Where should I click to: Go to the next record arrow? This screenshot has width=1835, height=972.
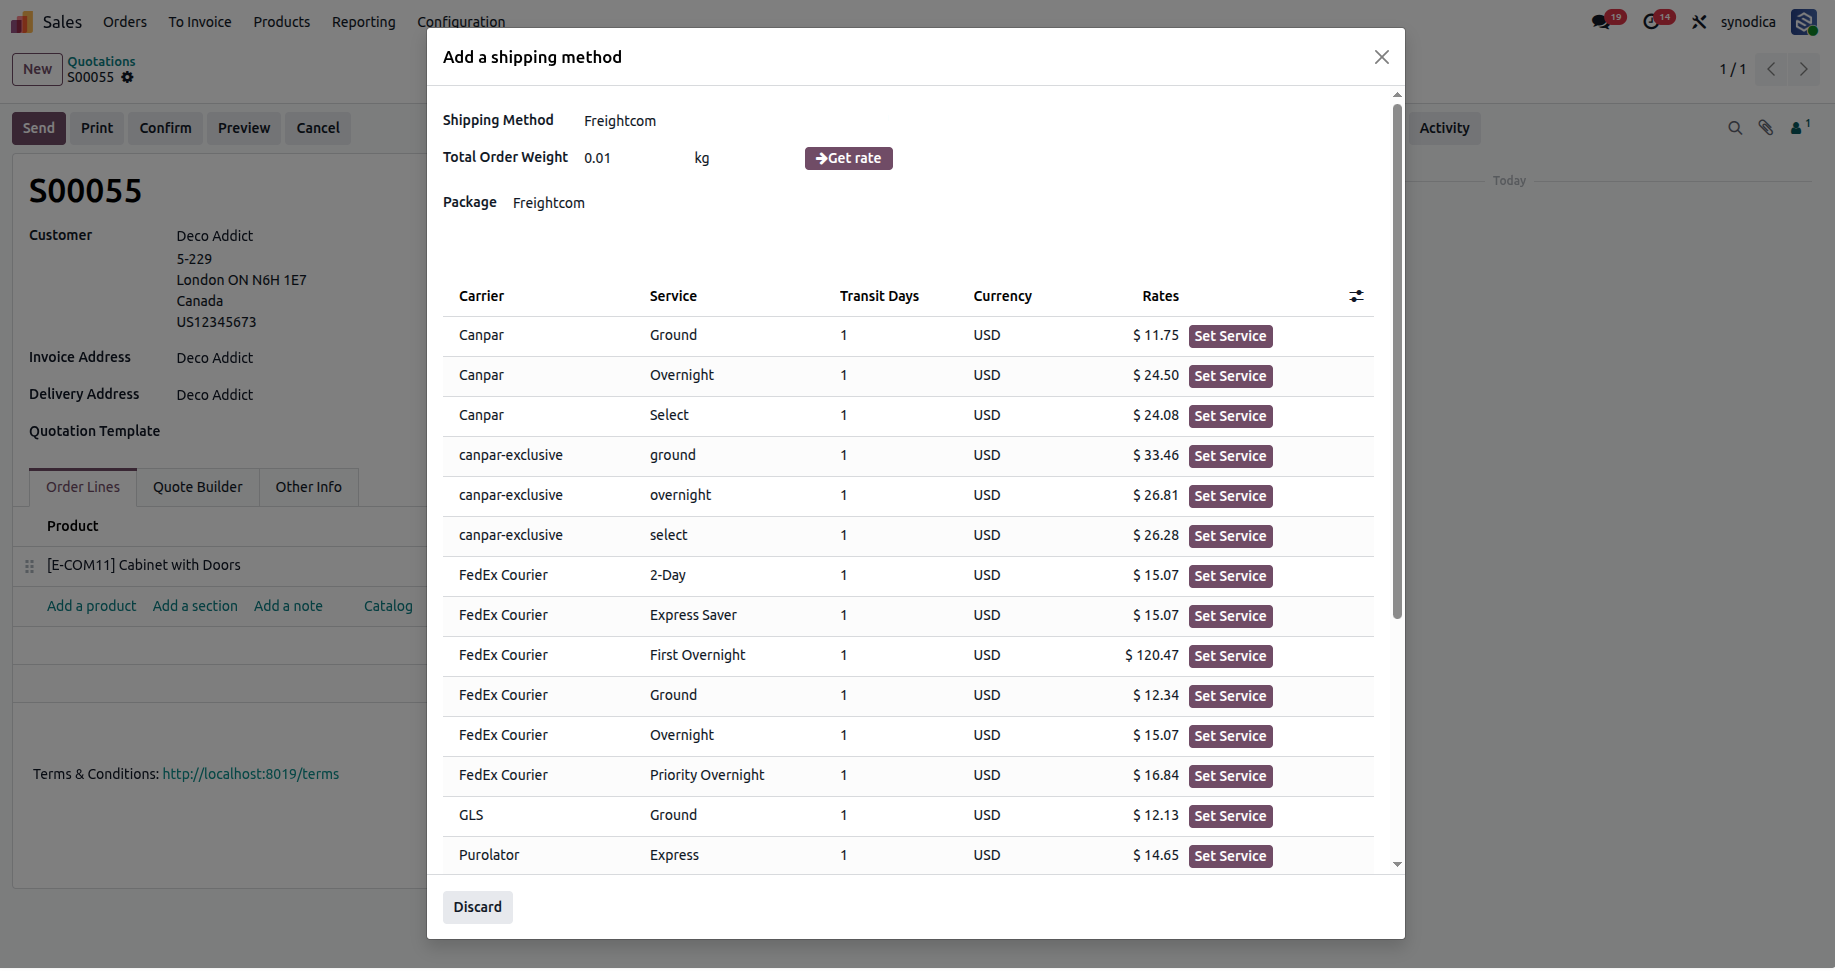(x=1804, y=69)
